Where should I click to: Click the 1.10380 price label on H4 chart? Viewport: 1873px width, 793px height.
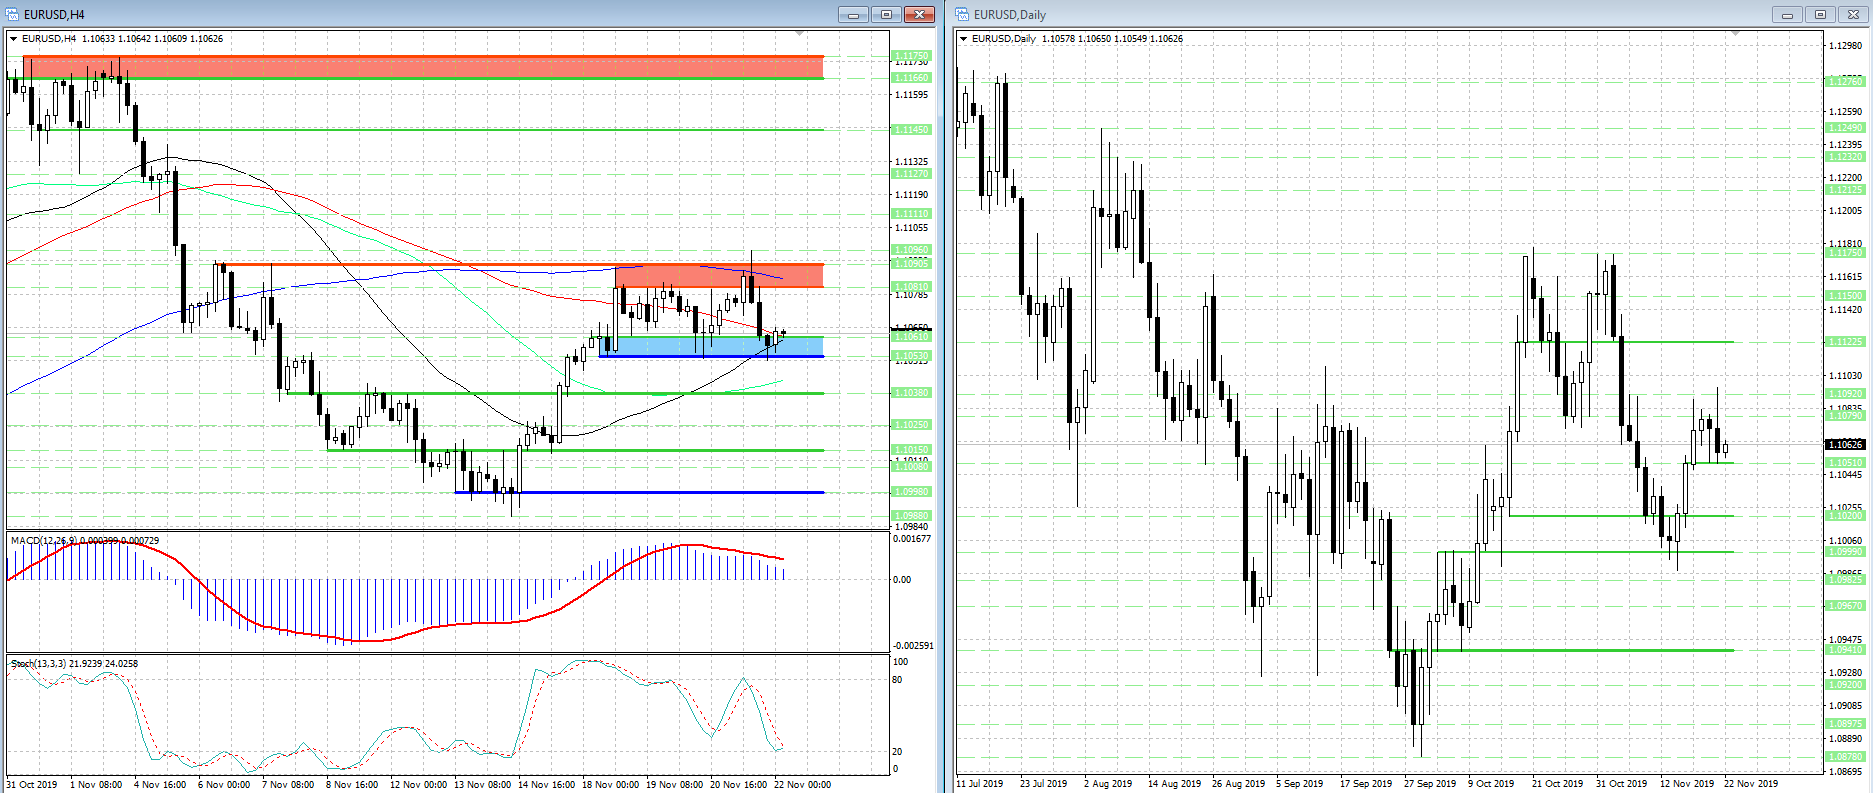pos(911,393)
